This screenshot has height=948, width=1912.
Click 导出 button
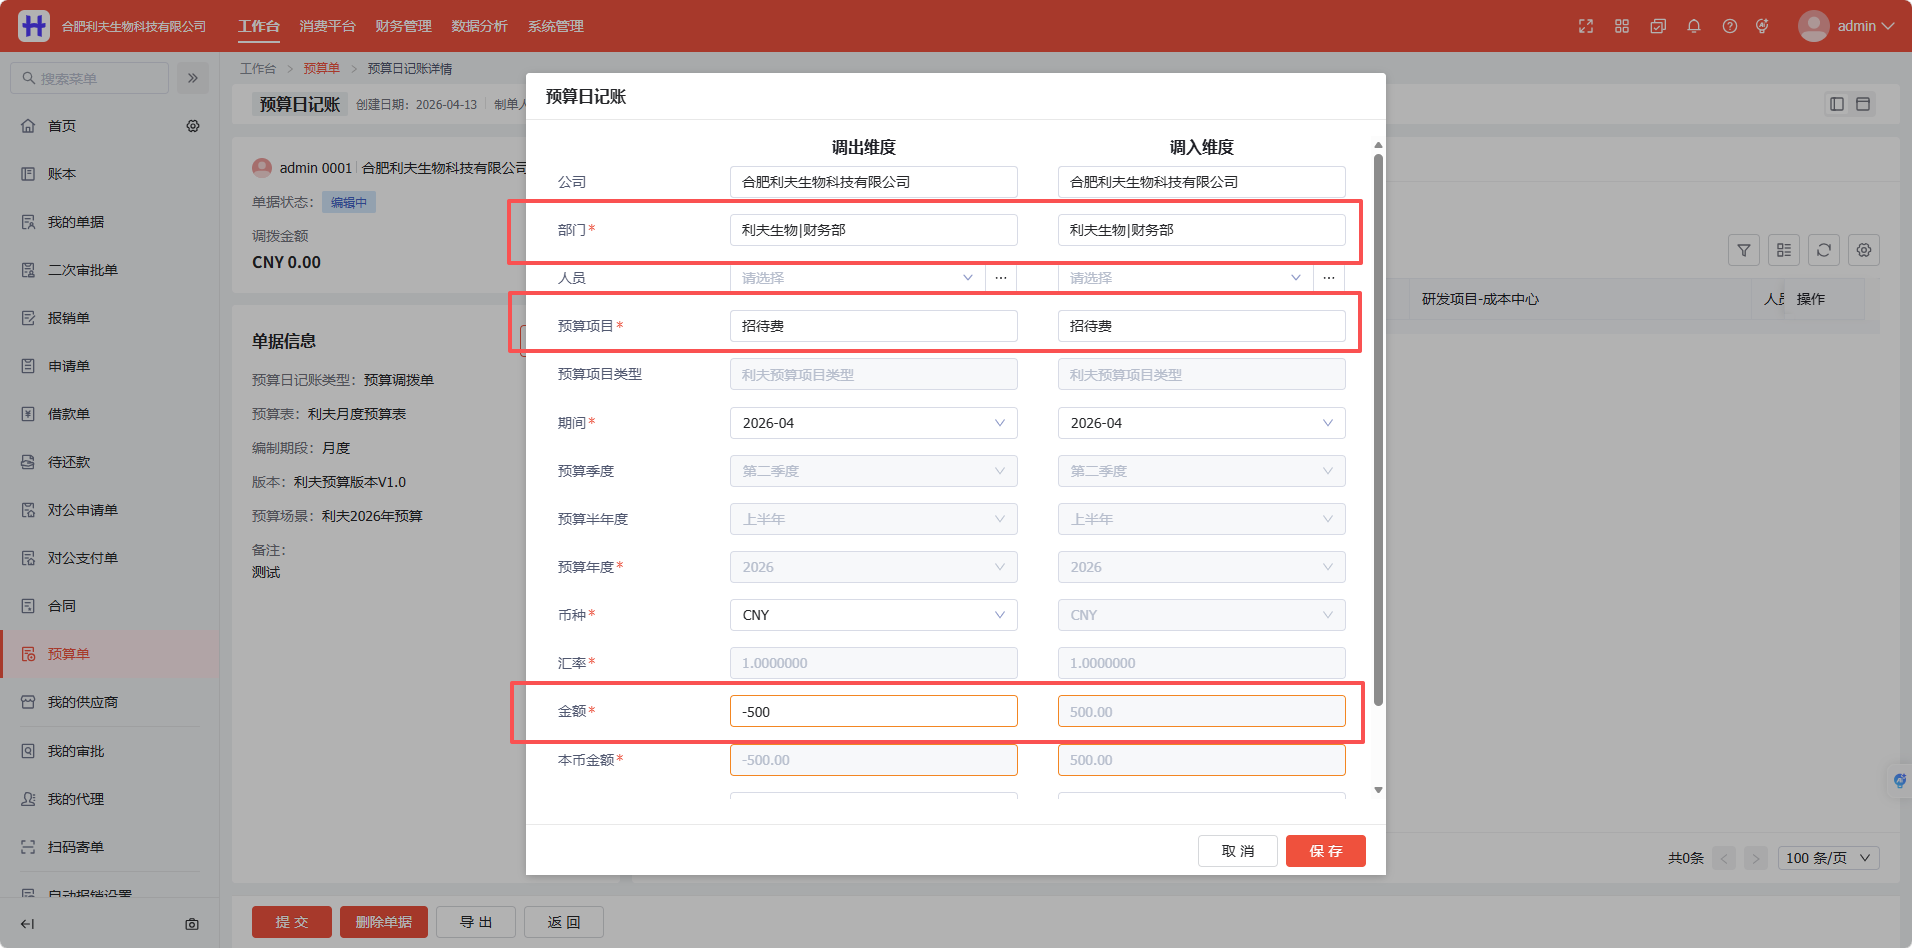click(476, 922)
